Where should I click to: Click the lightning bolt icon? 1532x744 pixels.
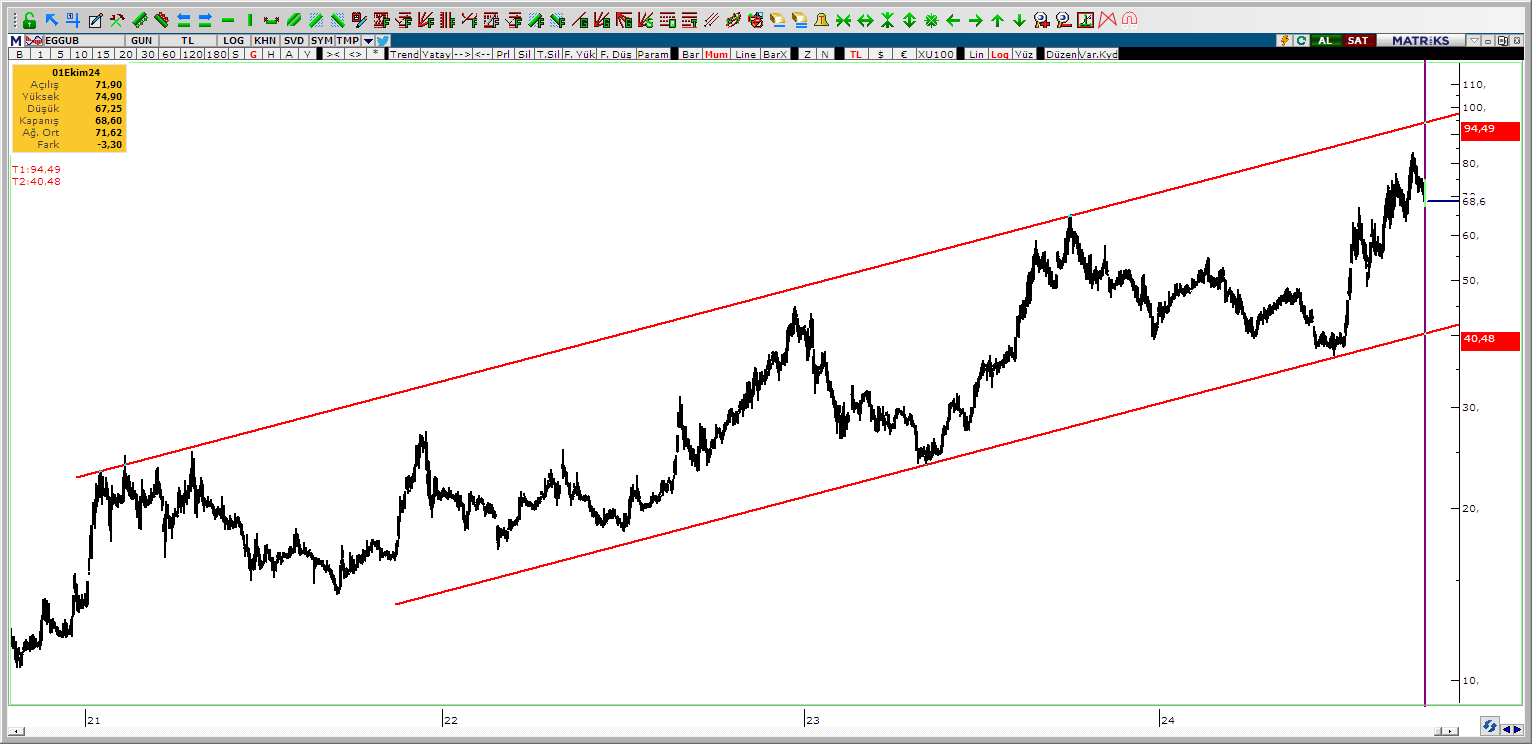click(x=1284, y=40)
